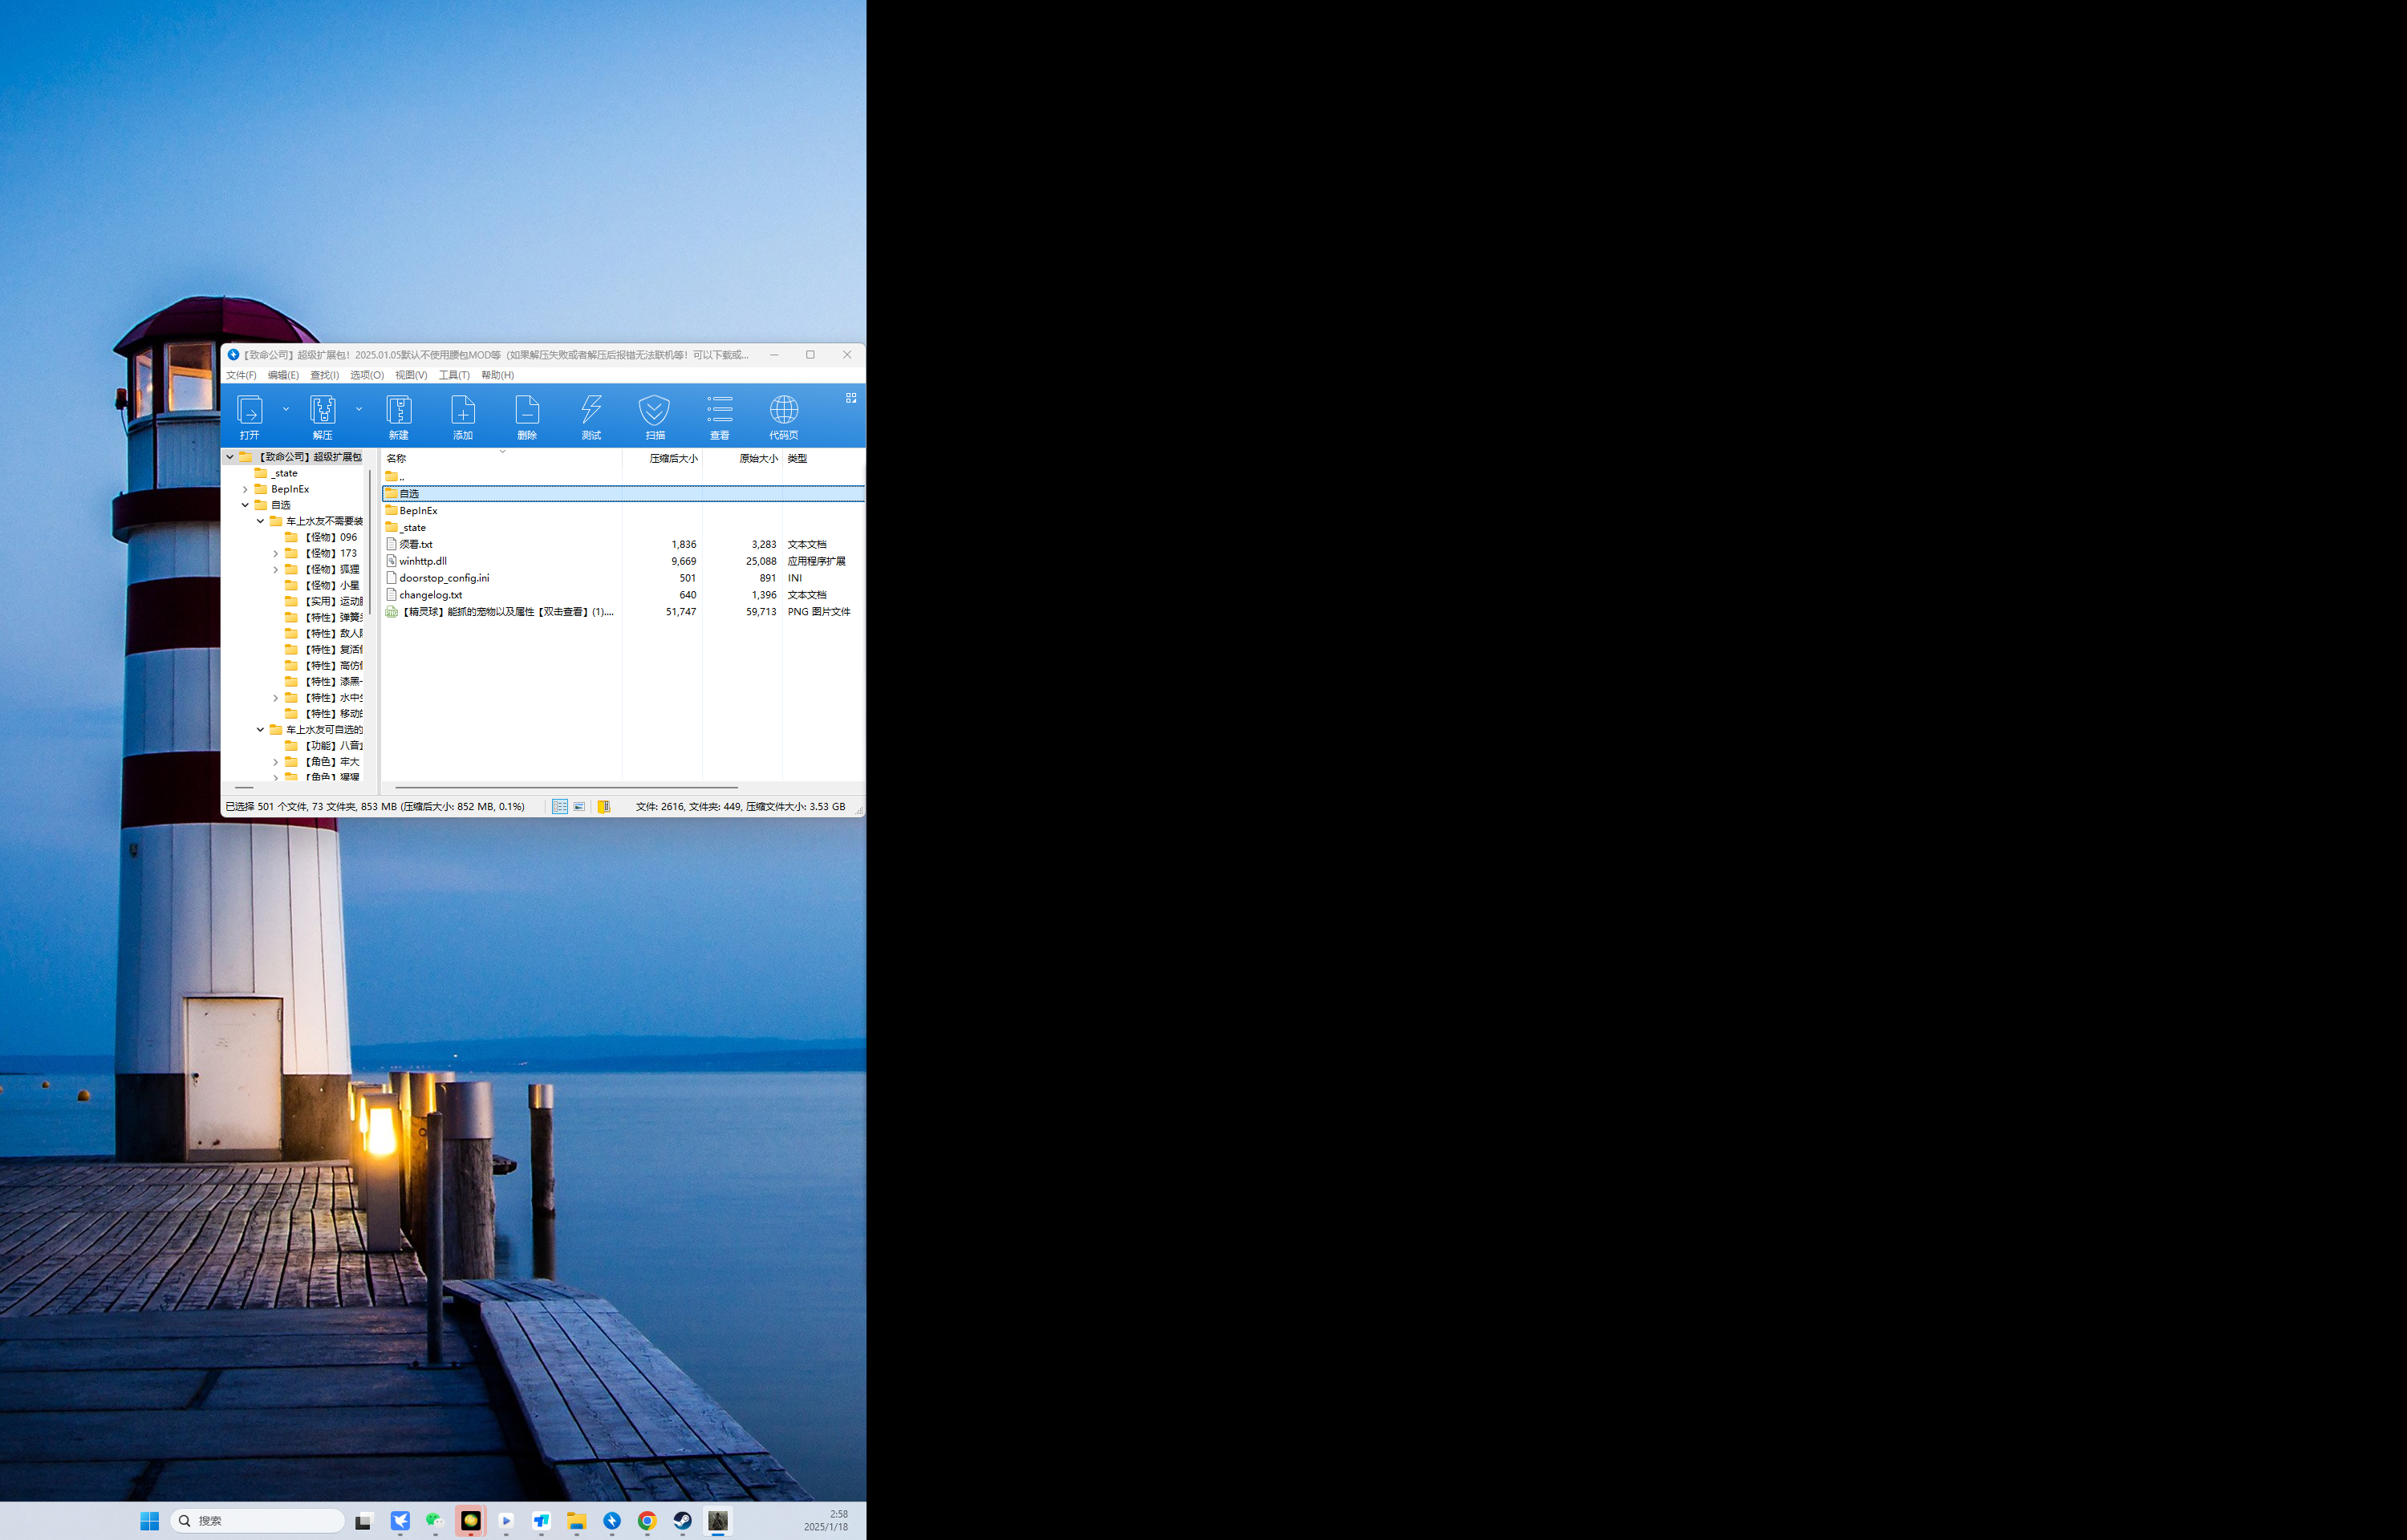The image size is (2407, 1540).
Task: Toggle thumbnail preview view in status bar
Action: 579,806
